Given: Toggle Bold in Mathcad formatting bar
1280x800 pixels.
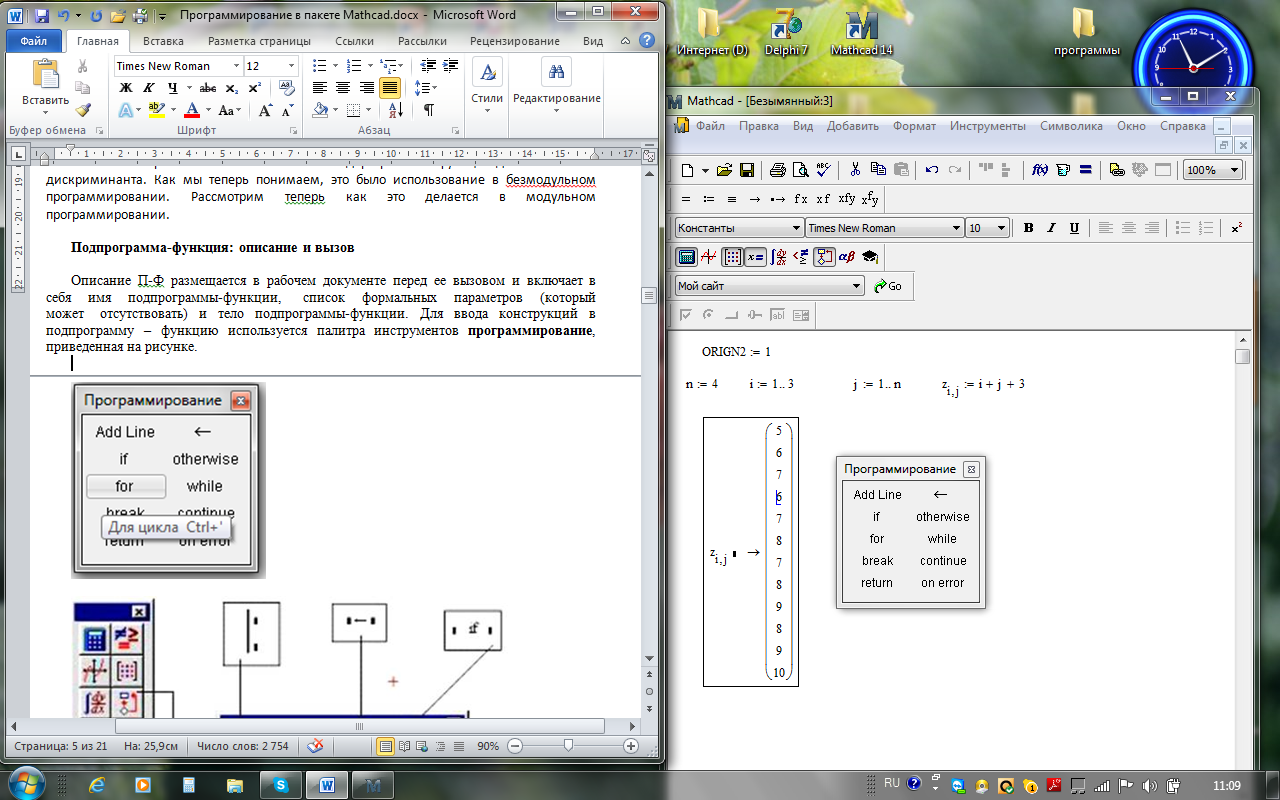Looking at the screenshot, I should [1028, 228].
